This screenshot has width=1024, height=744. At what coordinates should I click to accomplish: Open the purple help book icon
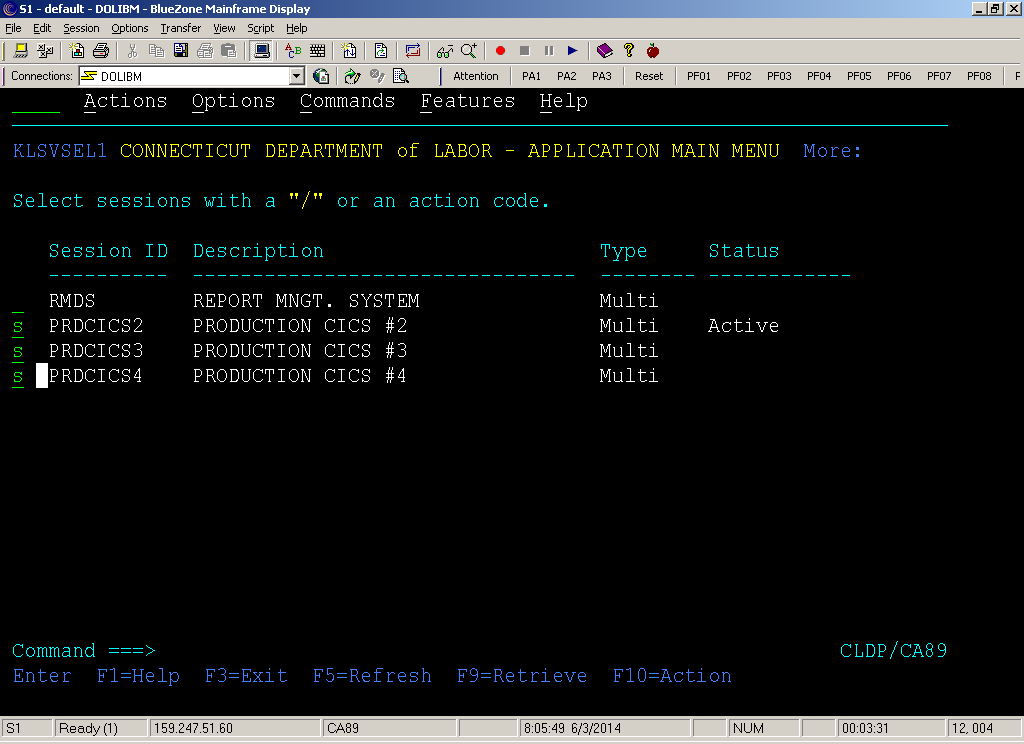pos(604,50)
